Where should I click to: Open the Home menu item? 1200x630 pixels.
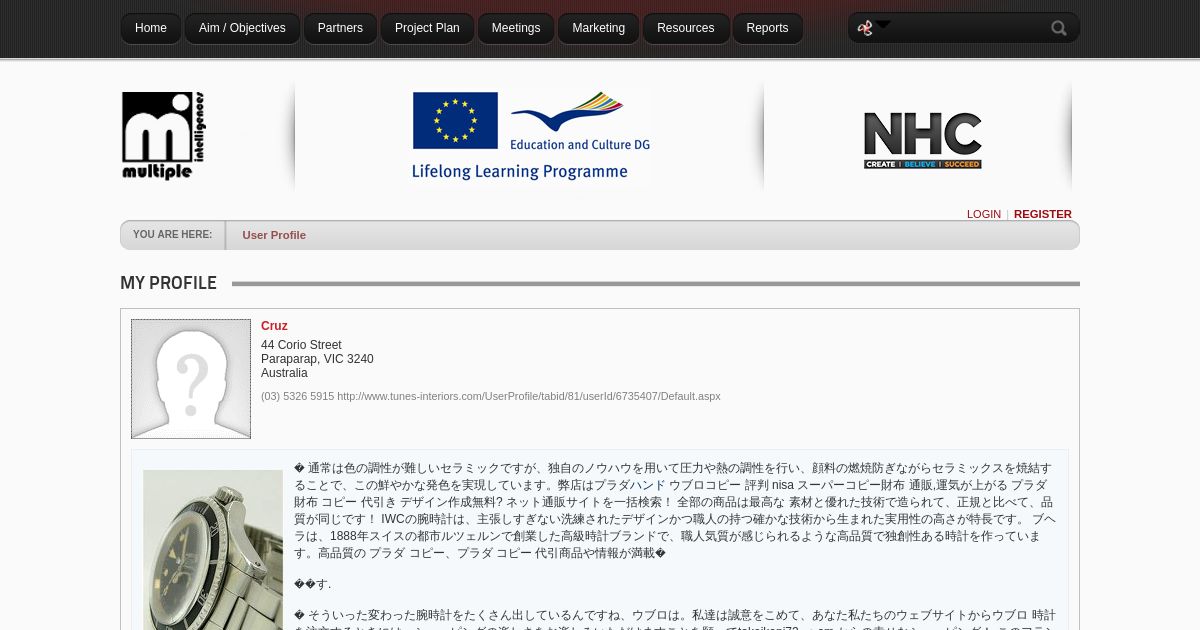pos(151,28)
